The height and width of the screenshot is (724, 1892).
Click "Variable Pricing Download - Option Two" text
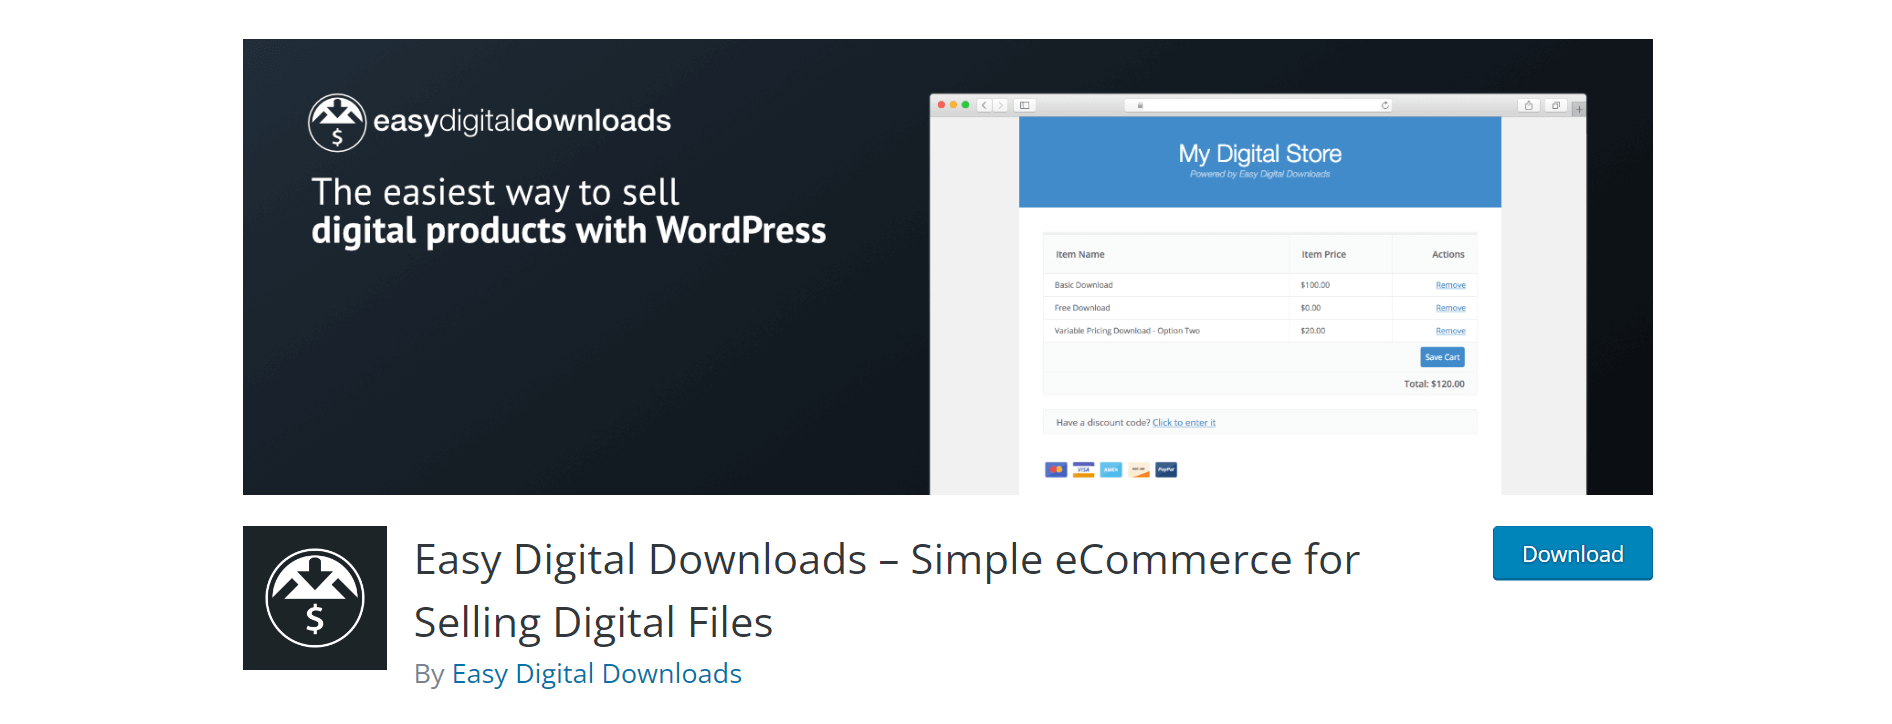click(x=1127, y=331)
